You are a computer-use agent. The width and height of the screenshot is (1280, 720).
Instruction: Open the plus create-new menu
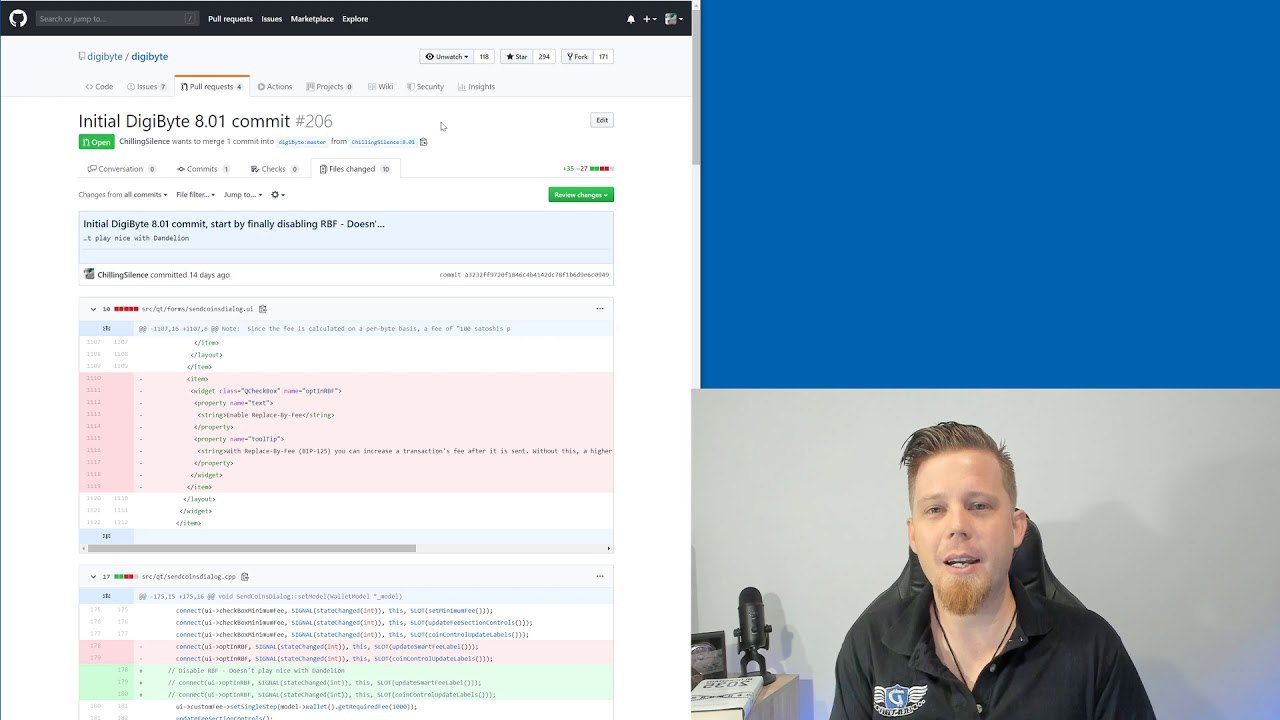tap(650, 19)
